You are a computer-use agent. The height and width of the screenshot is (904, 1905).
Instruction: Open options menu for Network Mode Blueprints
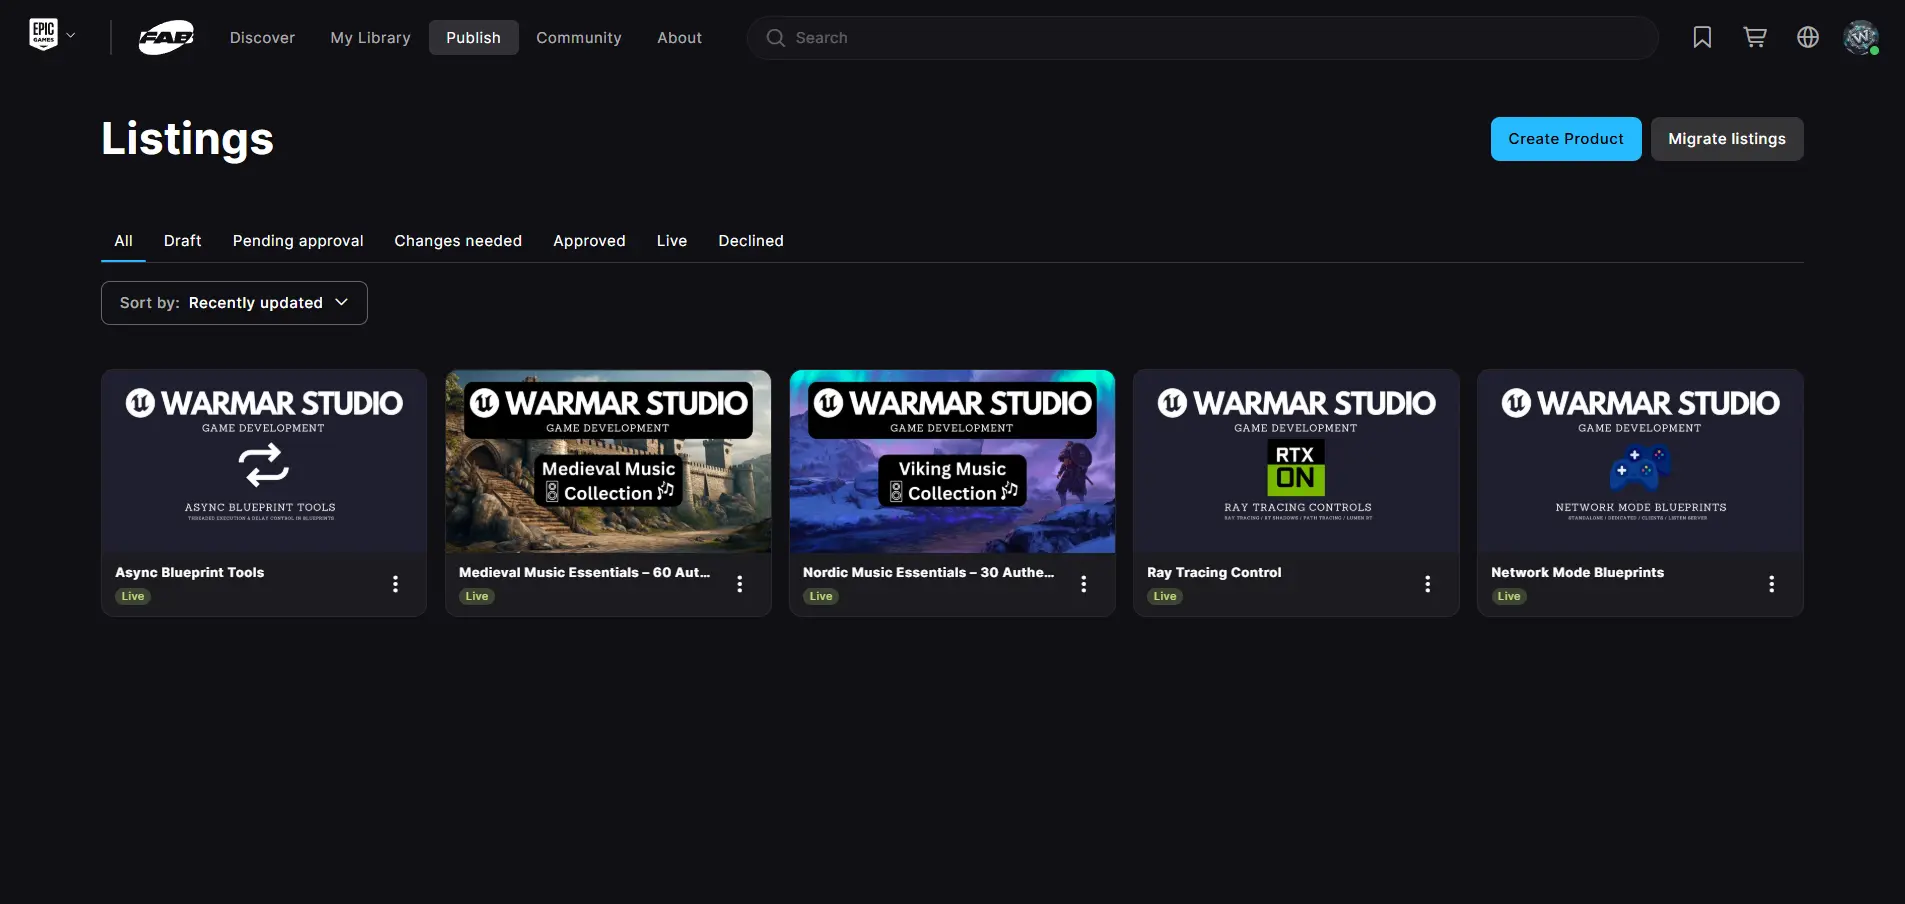(x=1772, y=584)
